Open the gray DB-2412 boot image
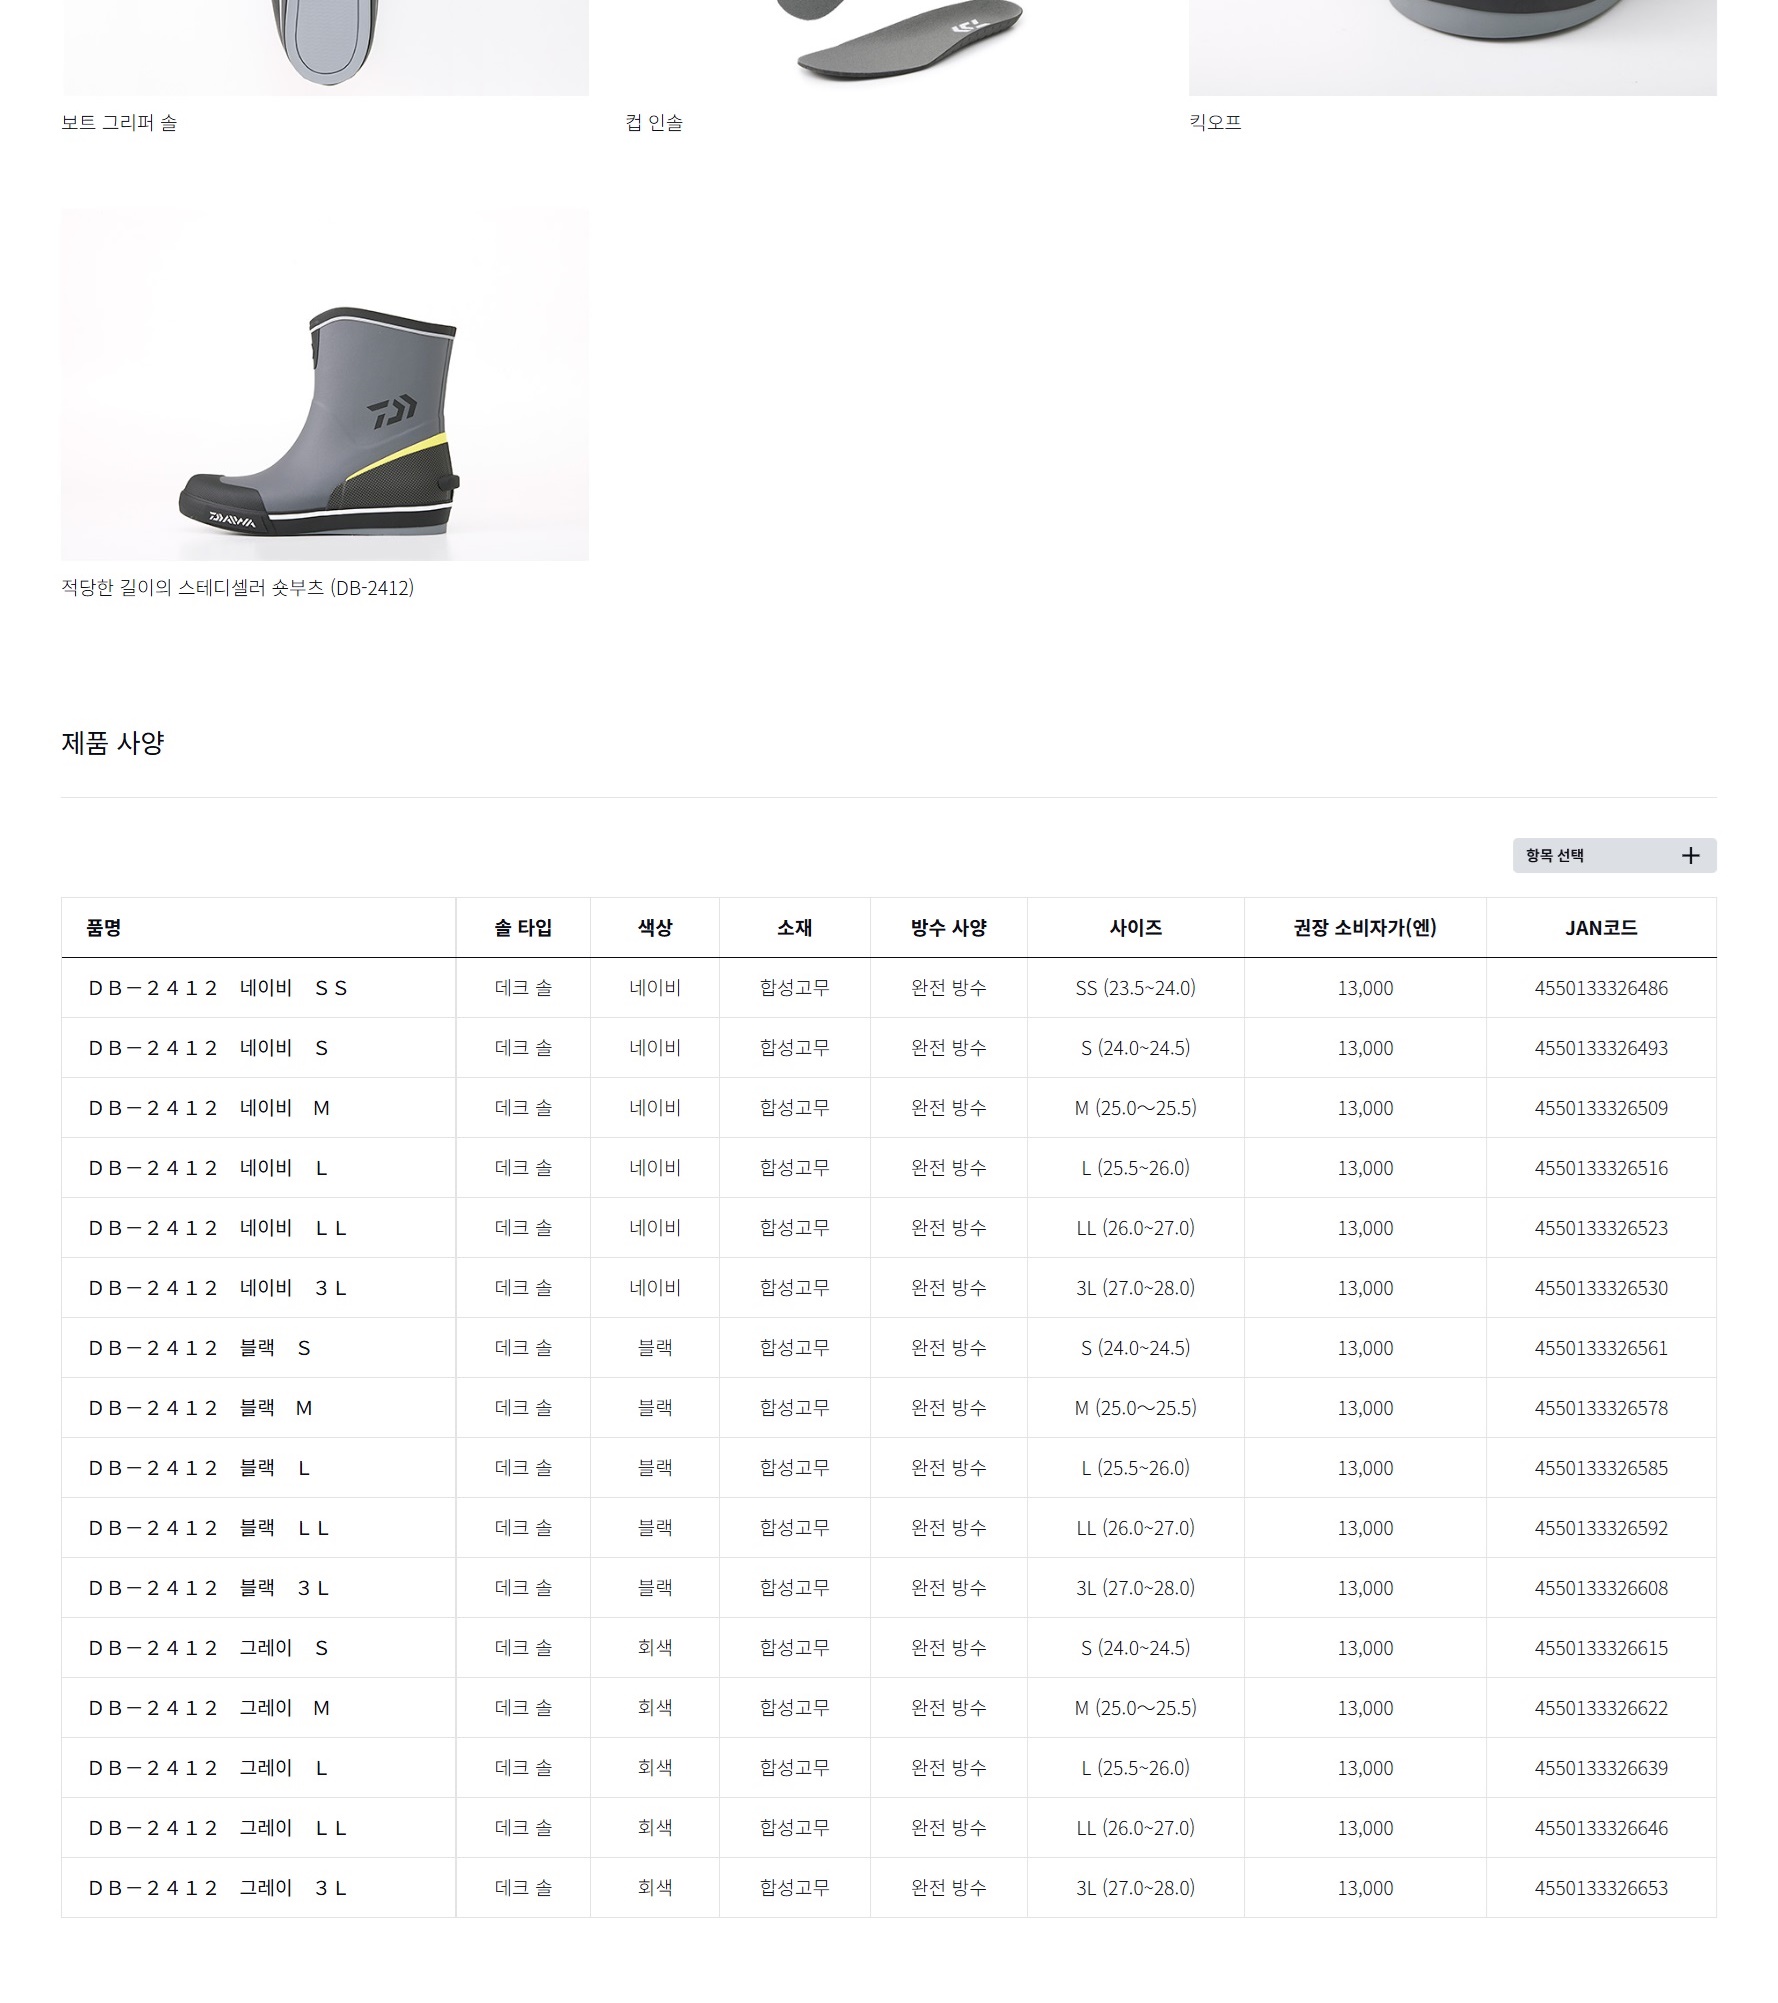 tap(324, 384)
